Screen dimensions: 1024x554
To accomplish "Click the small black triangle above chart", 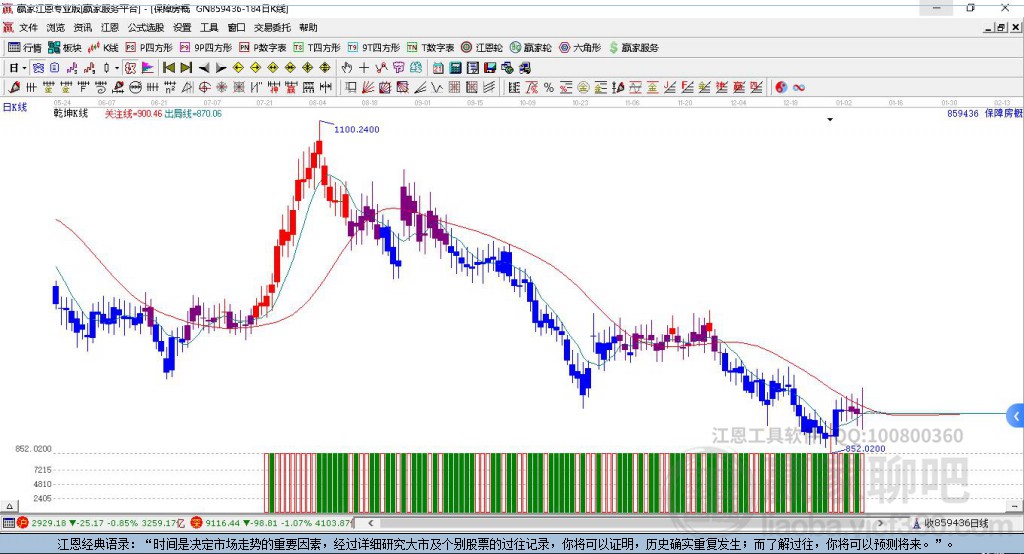I will click(830, 120).
